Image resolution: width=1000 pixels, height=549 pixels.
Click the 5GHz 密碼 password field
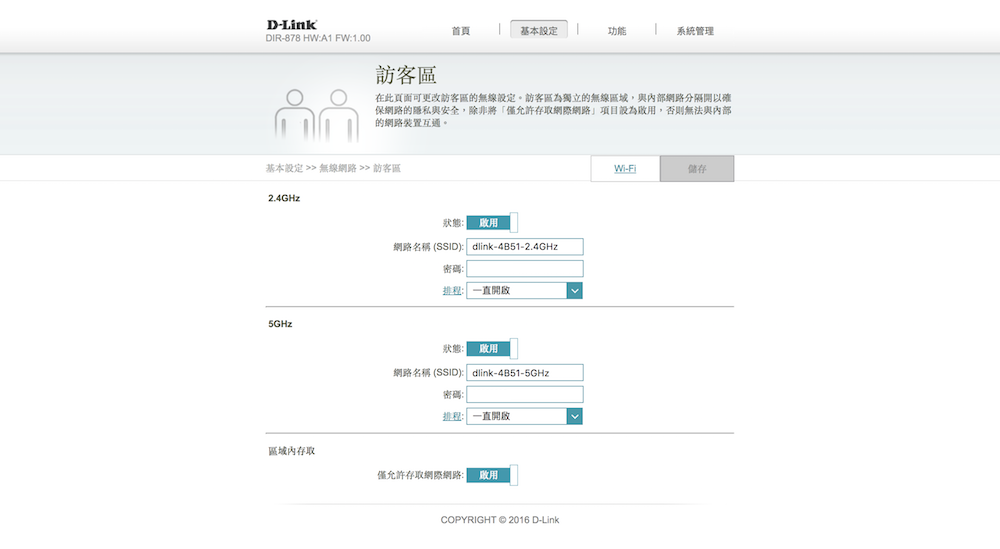pos(524,394)
